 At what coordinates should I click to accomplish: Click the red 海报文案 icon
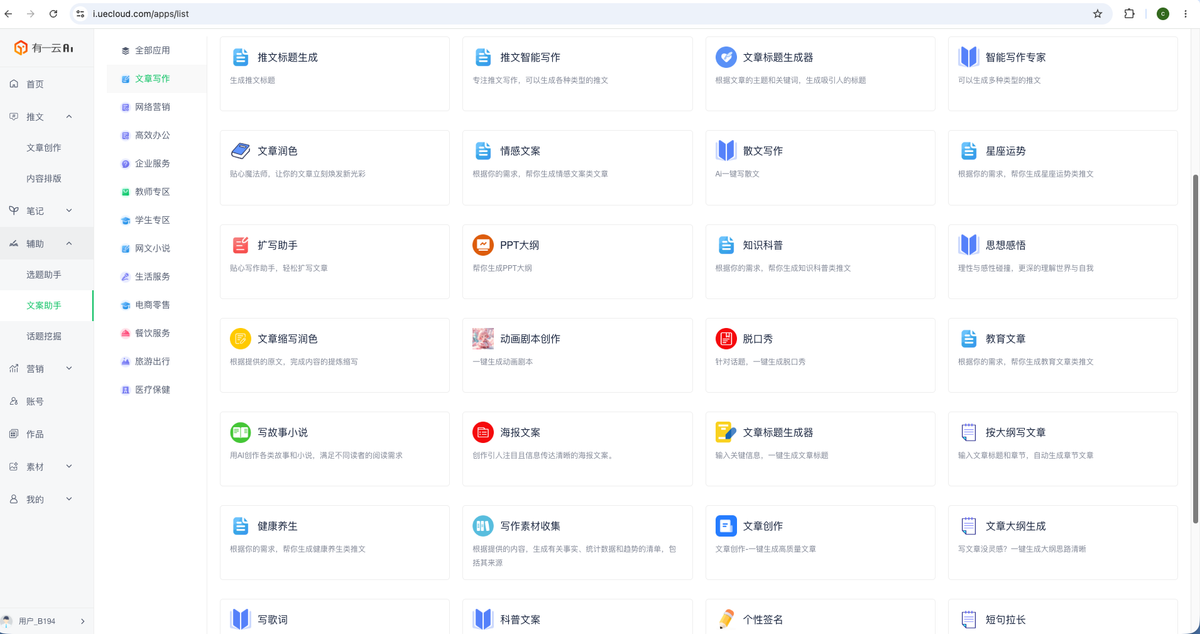click(483, 433)
